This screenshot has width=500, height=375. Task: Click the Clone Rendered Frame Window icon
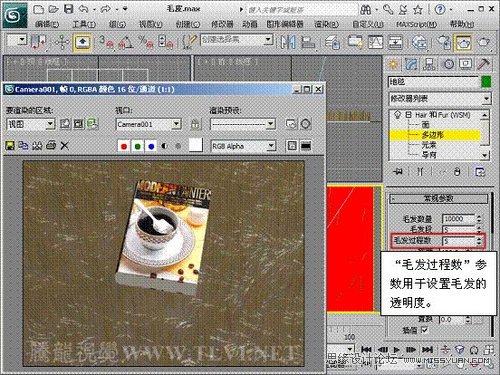(x=37, y=145)
